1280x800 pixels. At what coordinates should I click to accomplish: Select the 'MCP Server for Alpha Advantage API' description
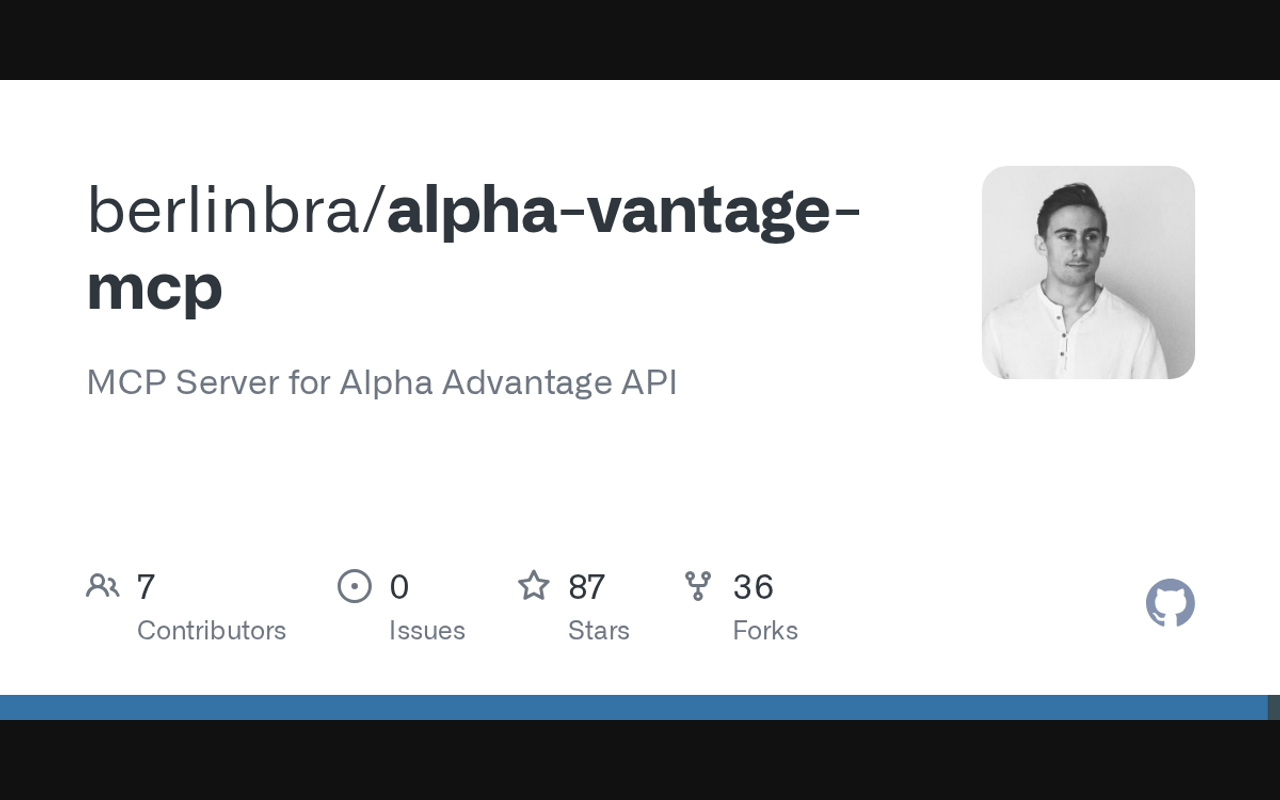tap(382, 382)
